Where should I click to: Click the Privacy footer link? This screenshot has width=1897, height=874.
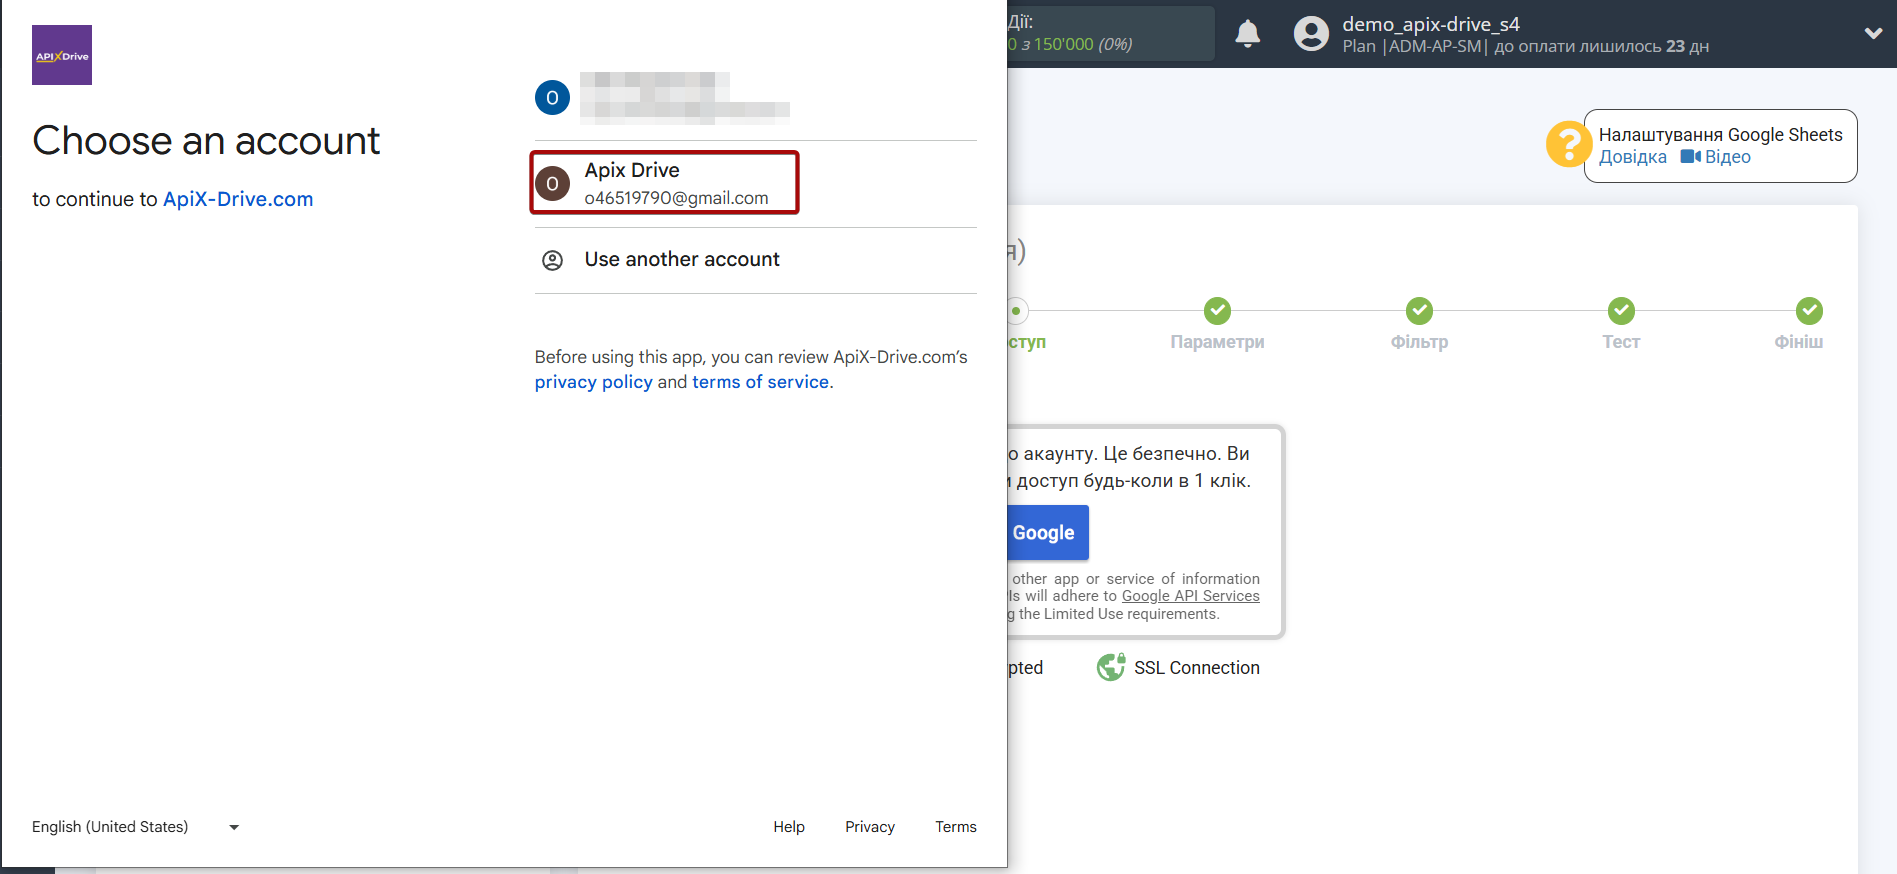click(870, 827)
